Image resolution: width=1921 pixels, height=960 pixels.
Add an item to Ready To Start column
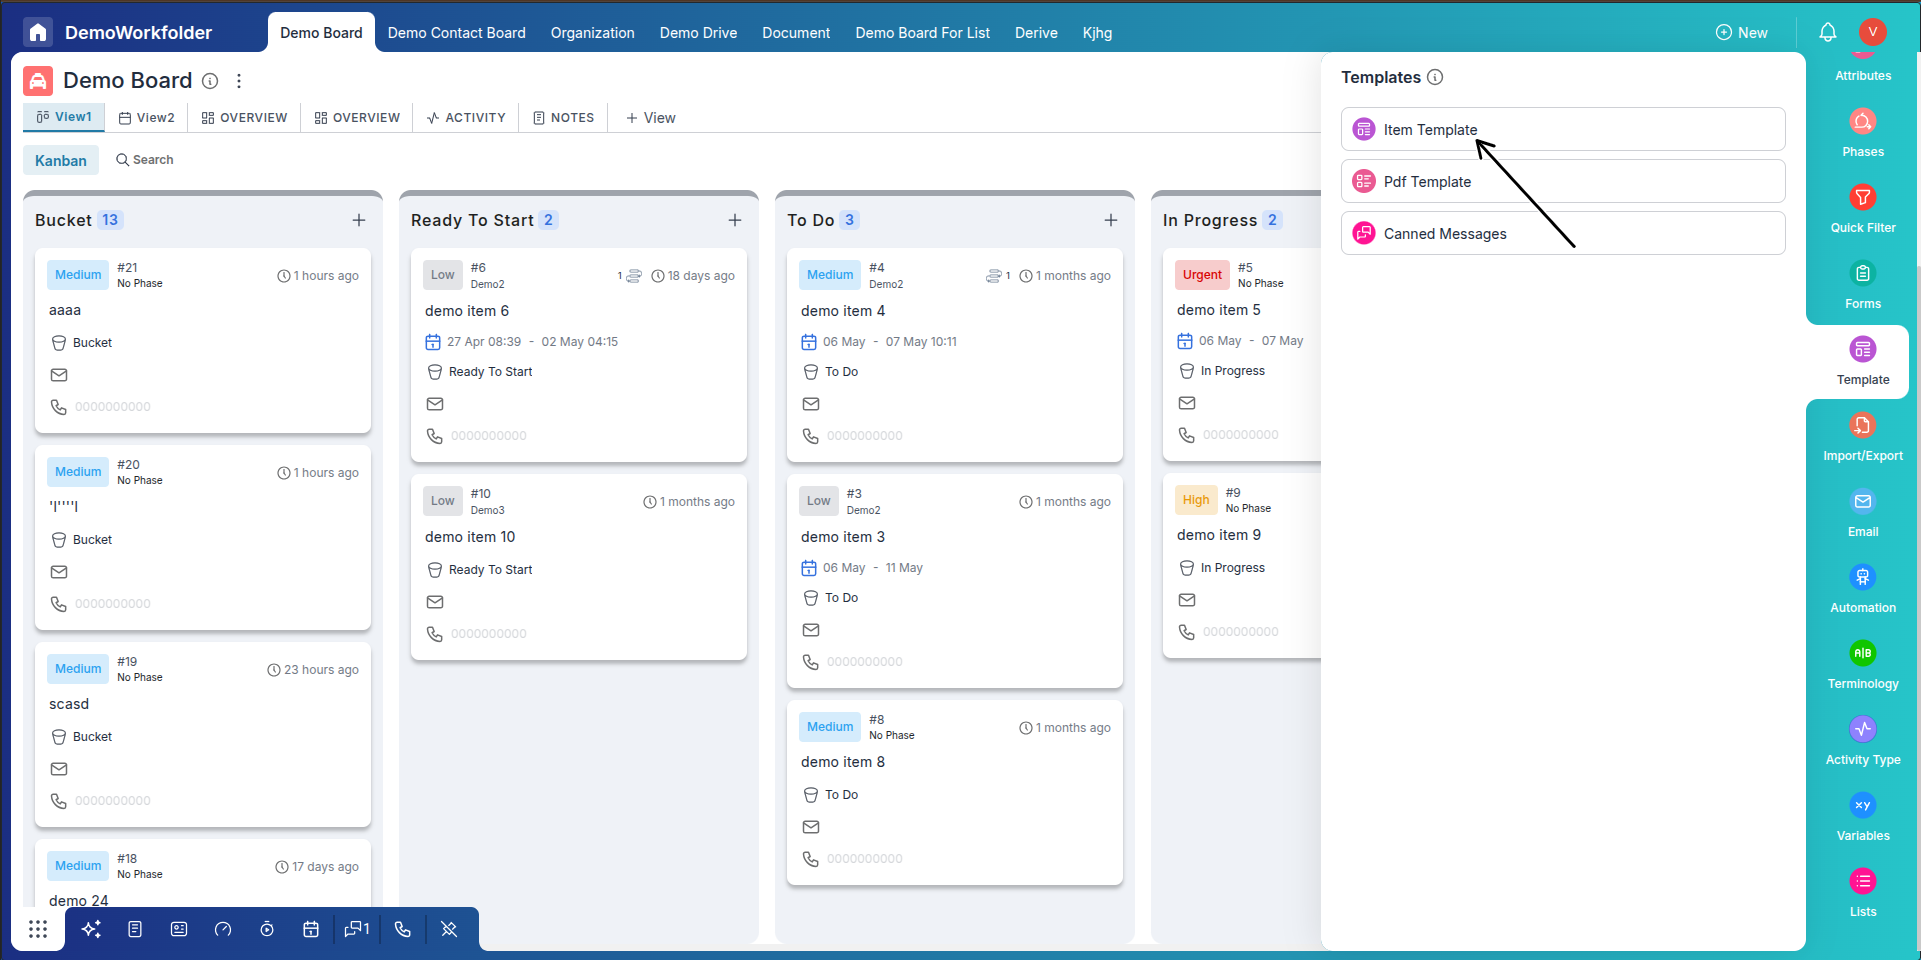[735, 220]
